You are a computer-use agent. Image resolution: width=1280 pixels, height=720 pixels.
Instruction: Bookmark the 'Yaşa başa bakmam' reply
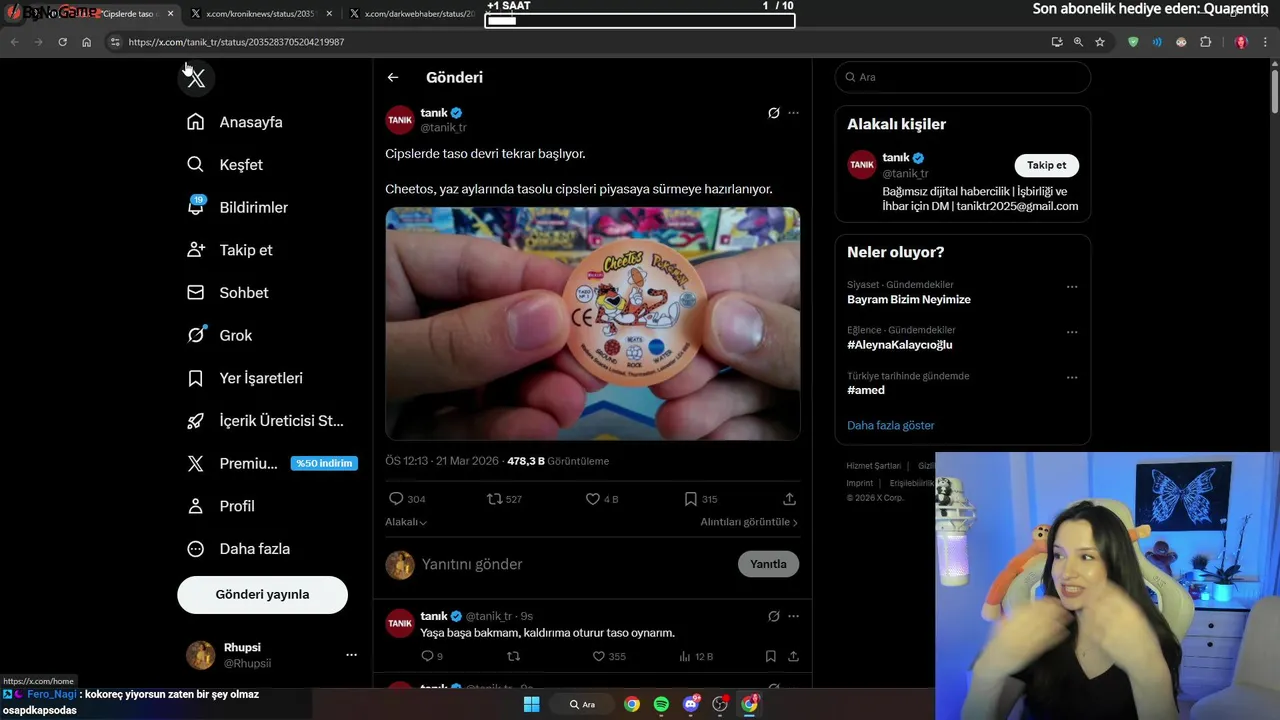[x=770, y=656]
